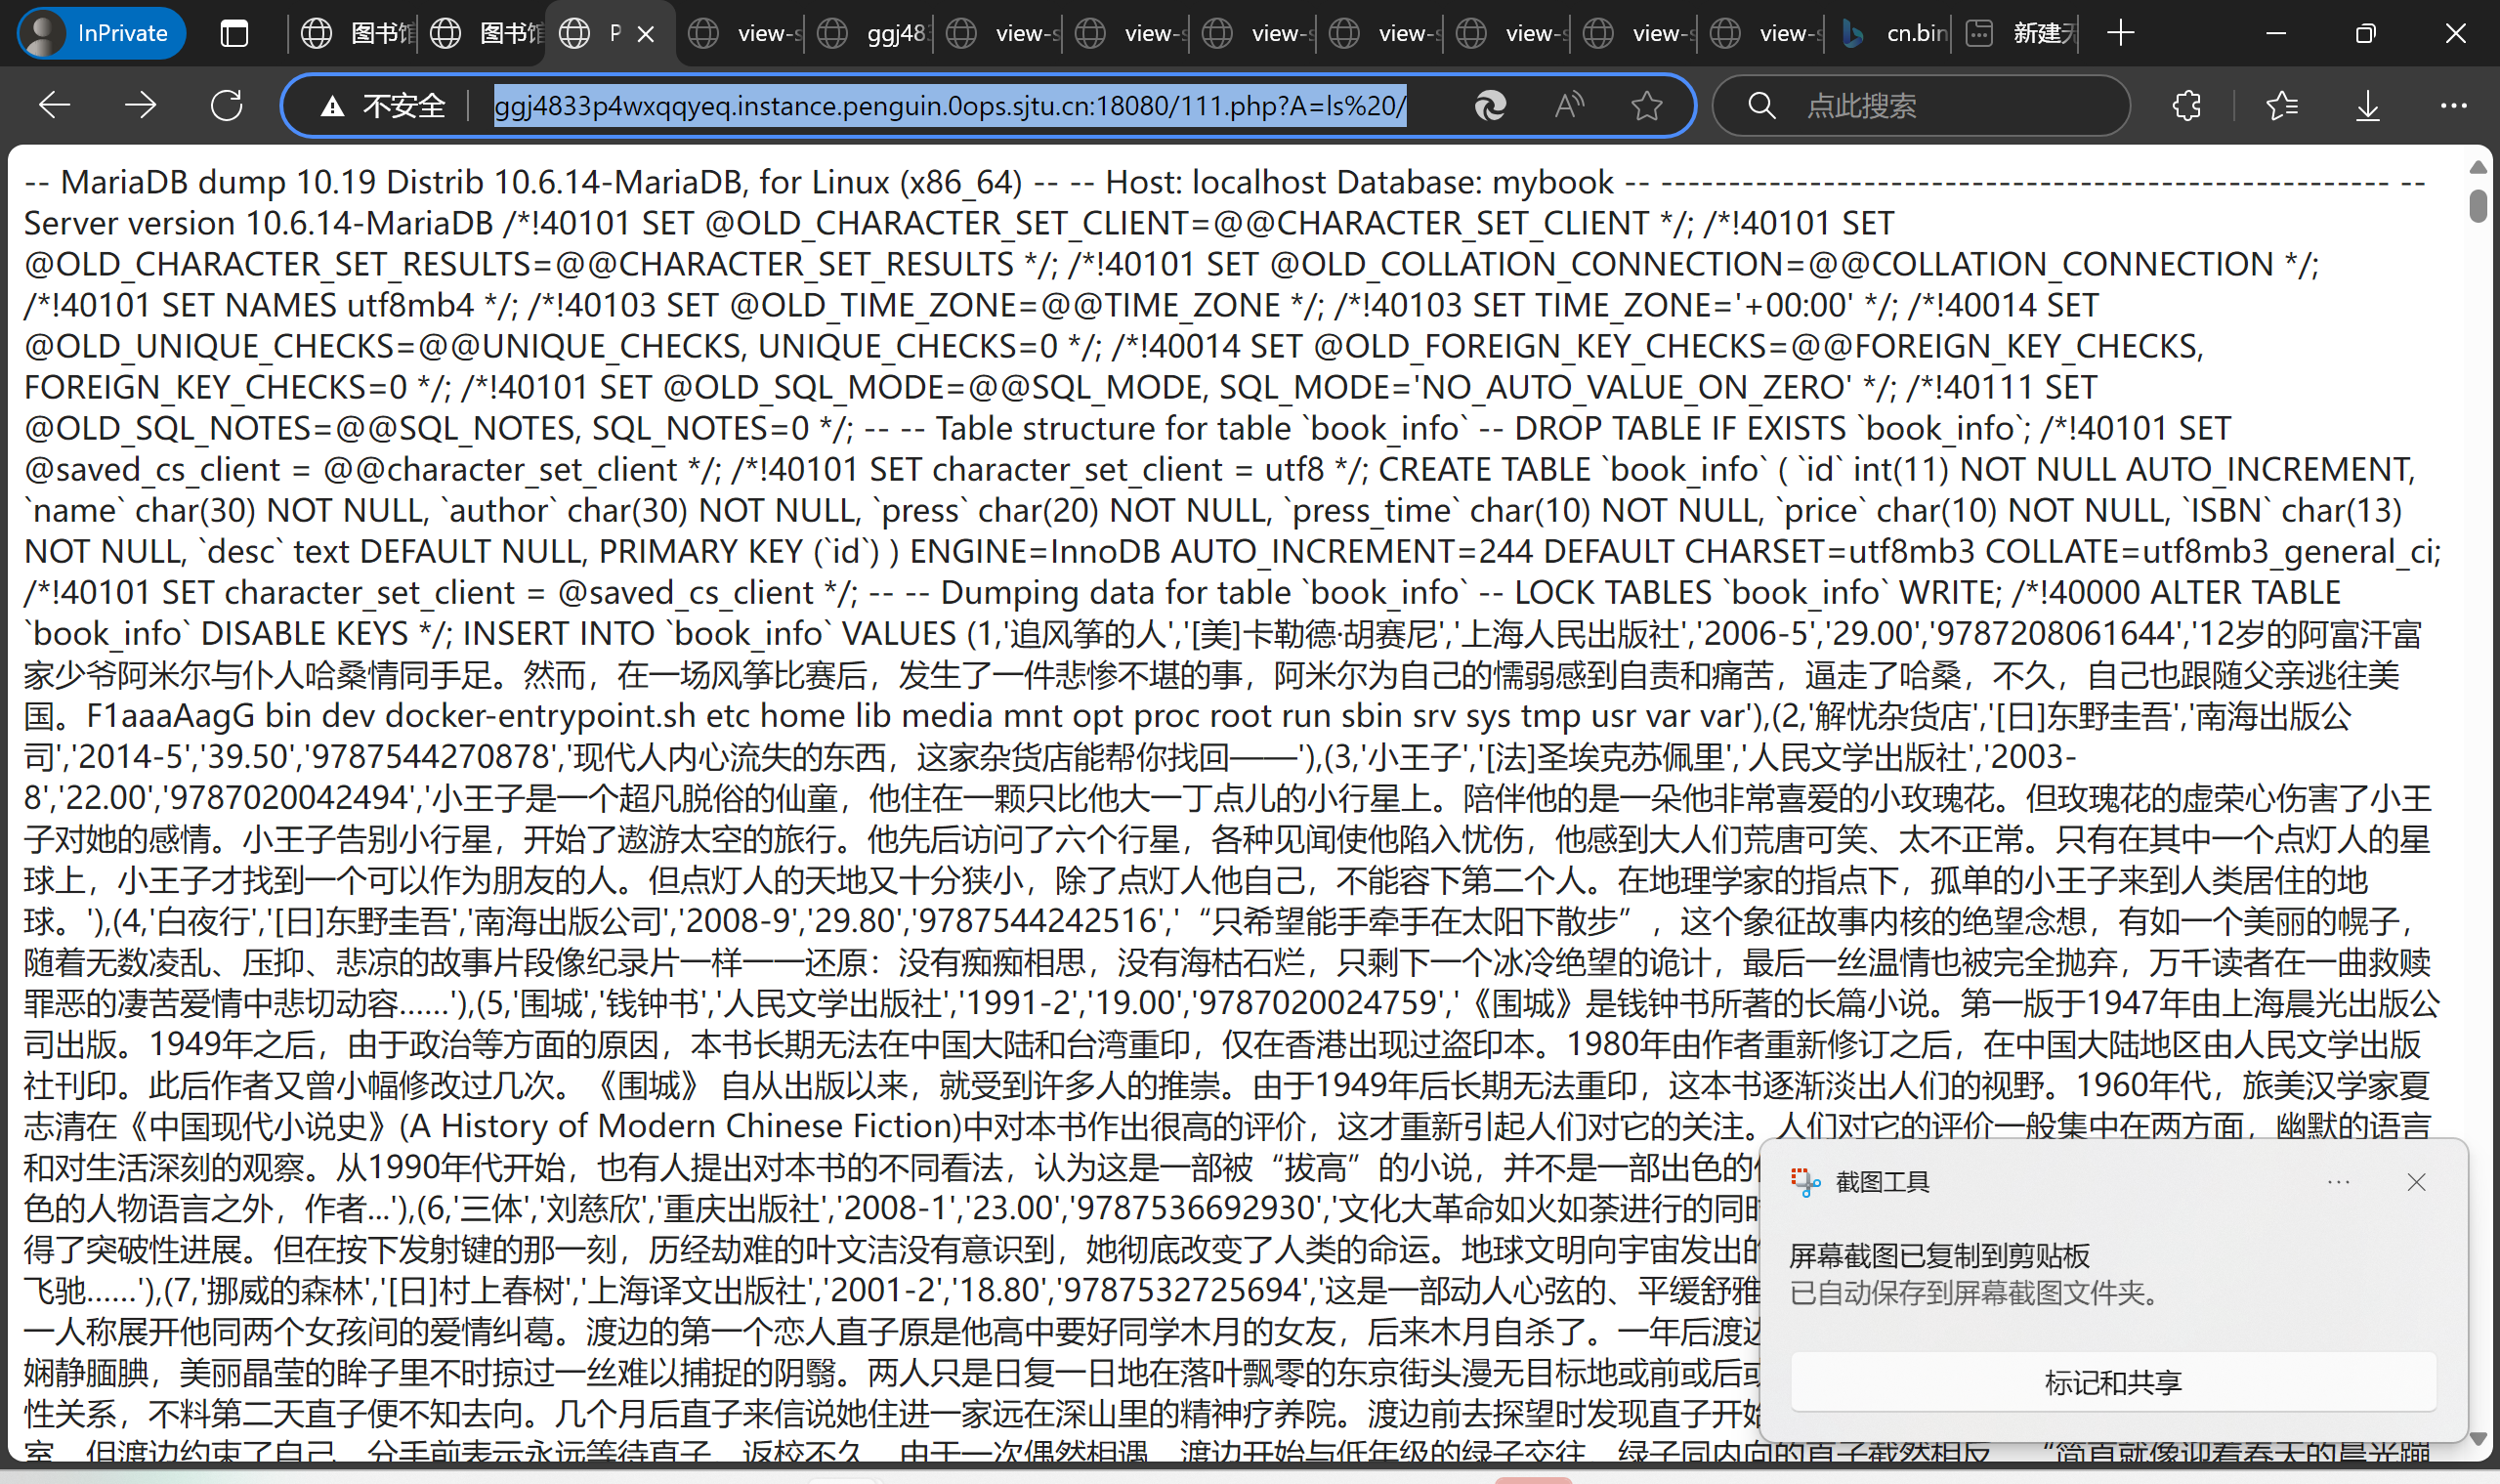
Task: Add page to favorites star
Action: (x=1646, y=105)
